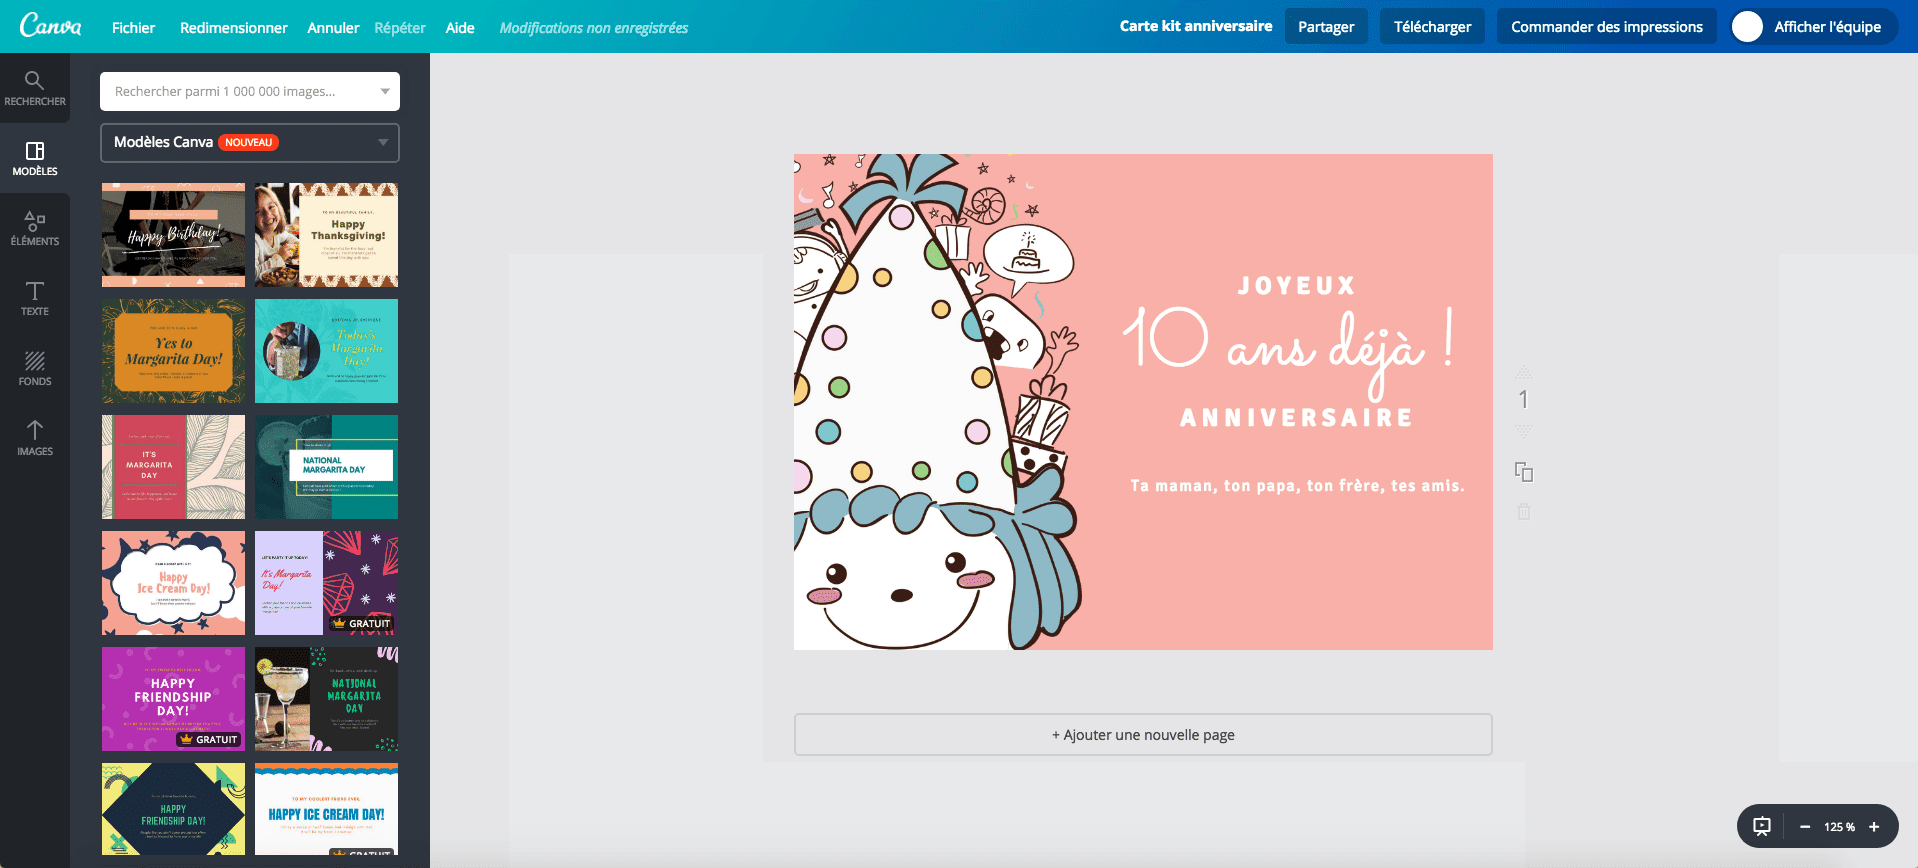The image size is (1918, 868).
Task: Select the National Margarita Day teal template
Action: 326,467
